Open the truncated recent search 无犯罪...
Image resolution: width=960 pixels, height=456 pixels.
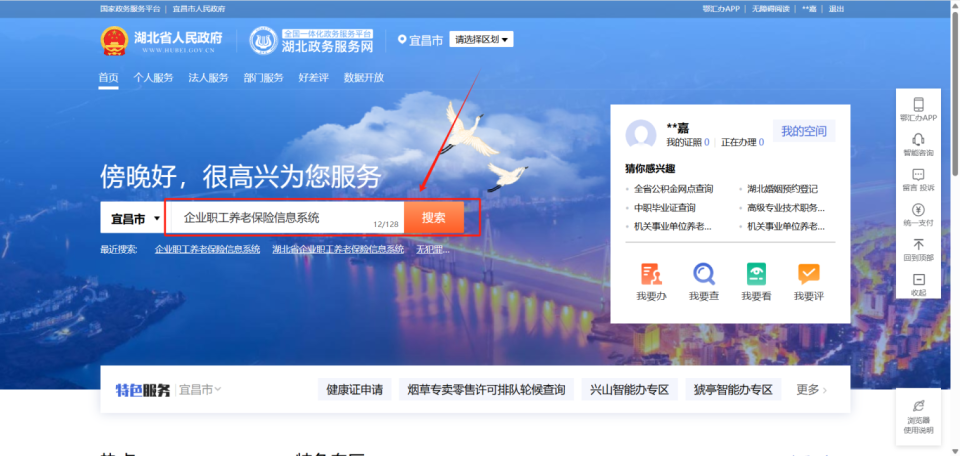433,250
